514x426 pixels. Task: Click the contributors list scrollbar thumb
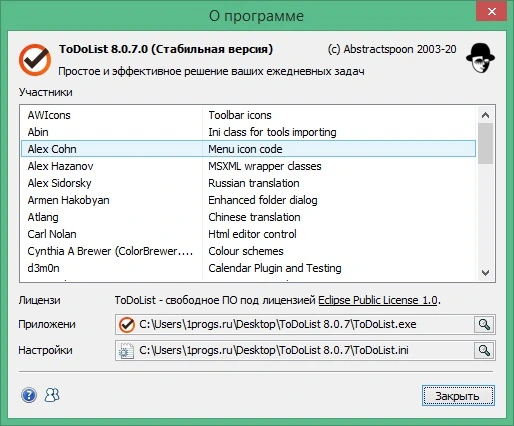point(485,143)
